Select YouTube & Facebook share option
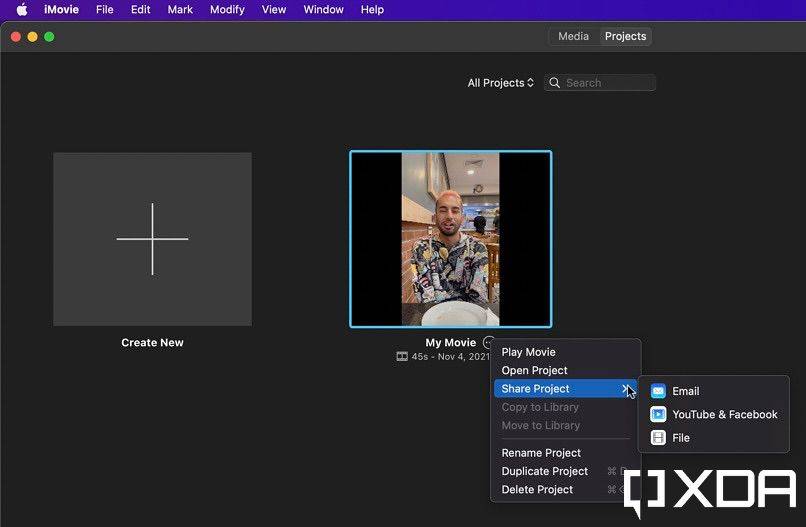 (713, 414)
